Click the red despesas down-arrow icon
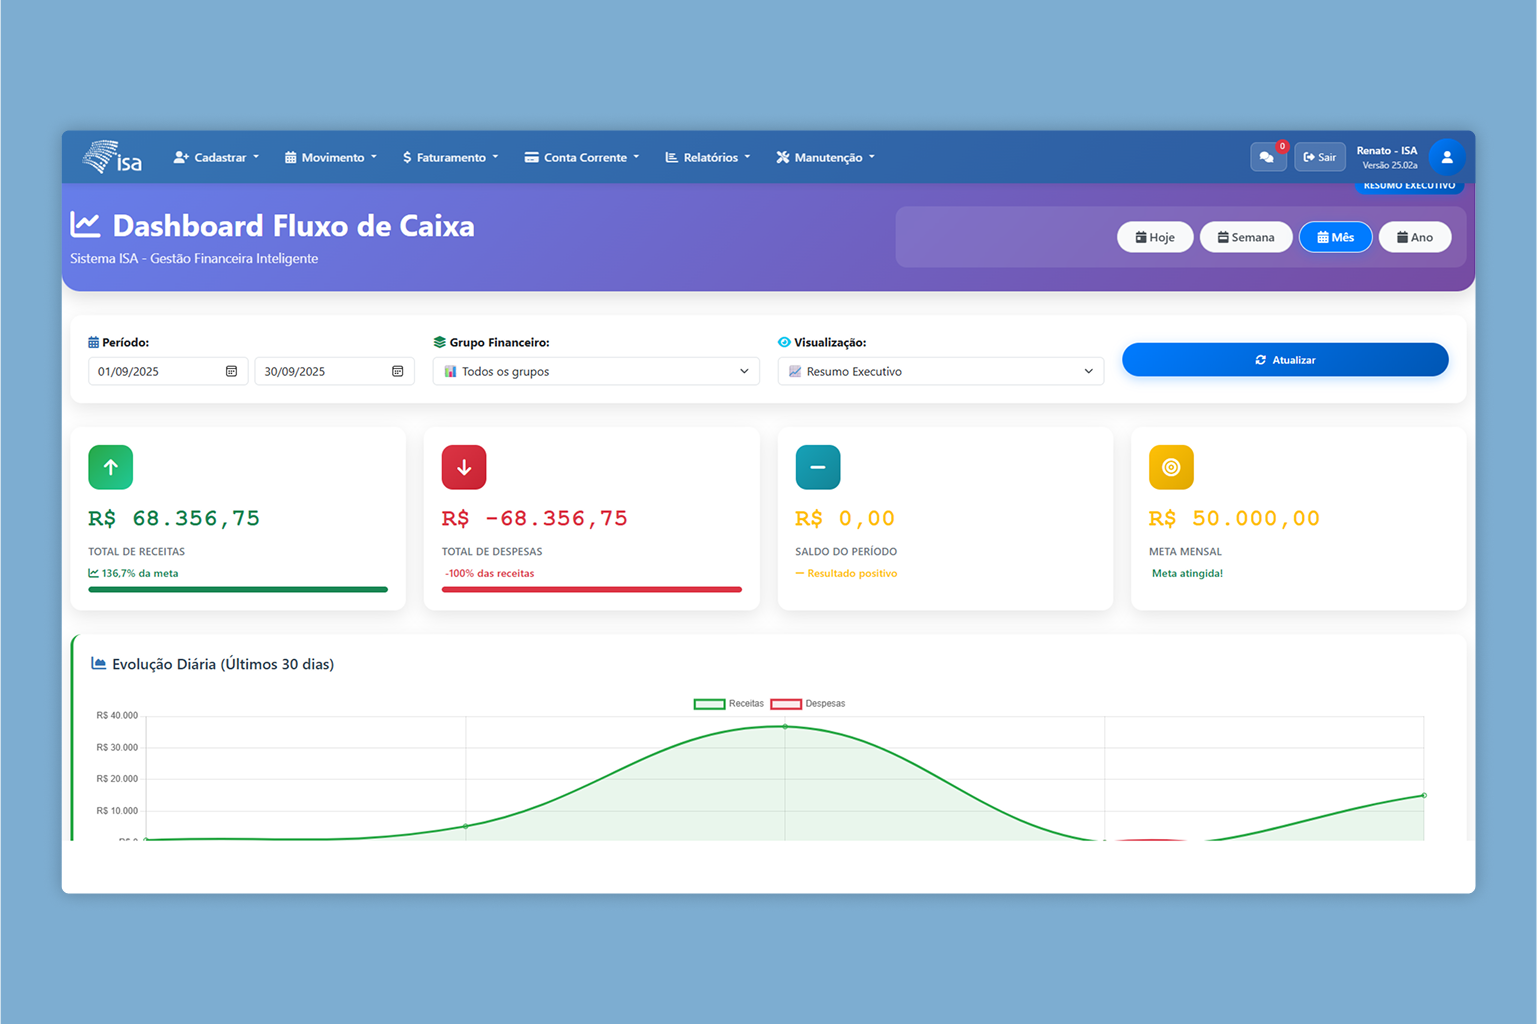The height and width of the screenshot is (1024, 1537). pyautogui.click(x=464, y=467)
